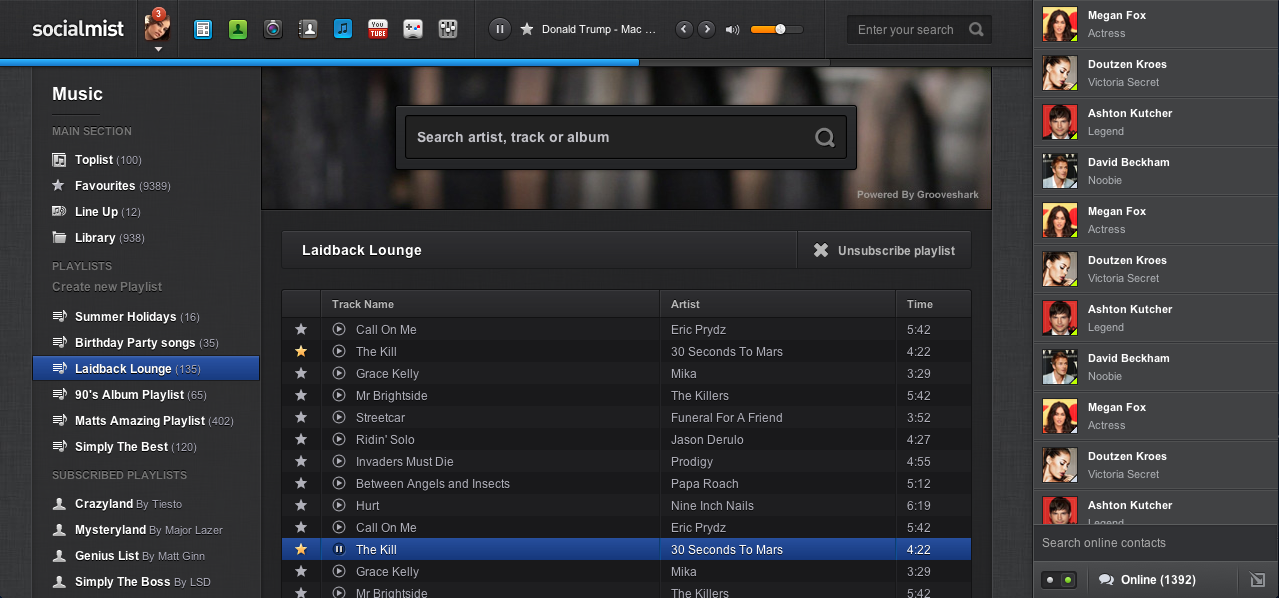Focus the 'Enter your search' field

click(x=908, y=29)
